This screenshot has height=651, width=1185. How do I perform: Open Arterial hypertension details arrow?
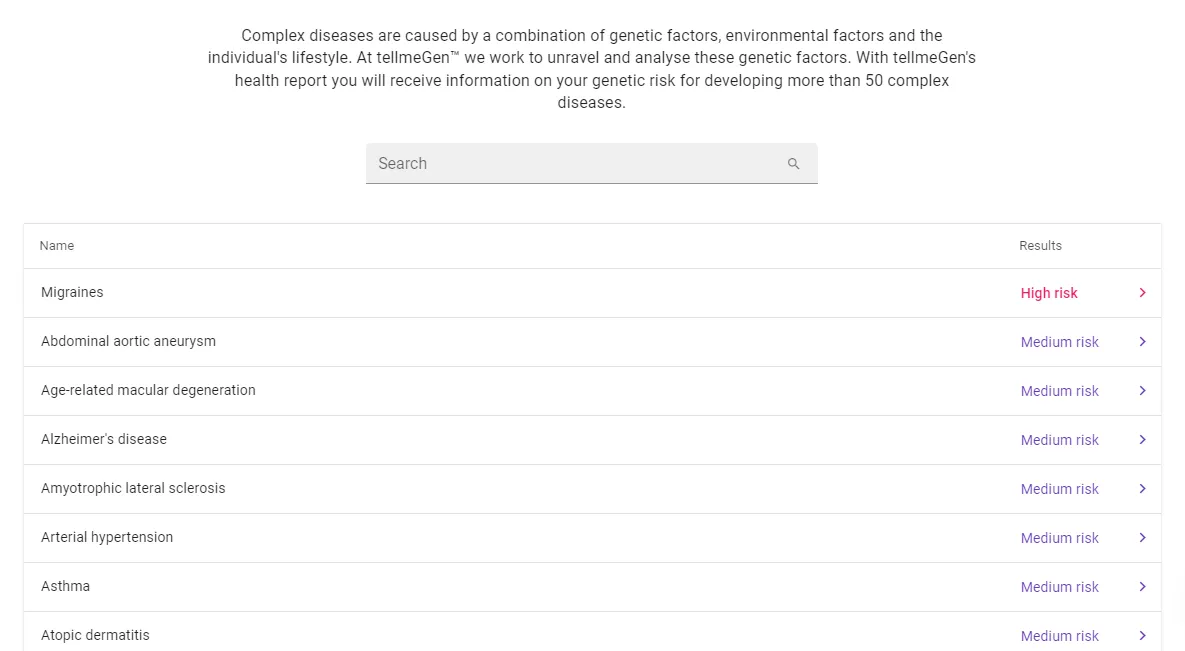[x=1142, y=538]
